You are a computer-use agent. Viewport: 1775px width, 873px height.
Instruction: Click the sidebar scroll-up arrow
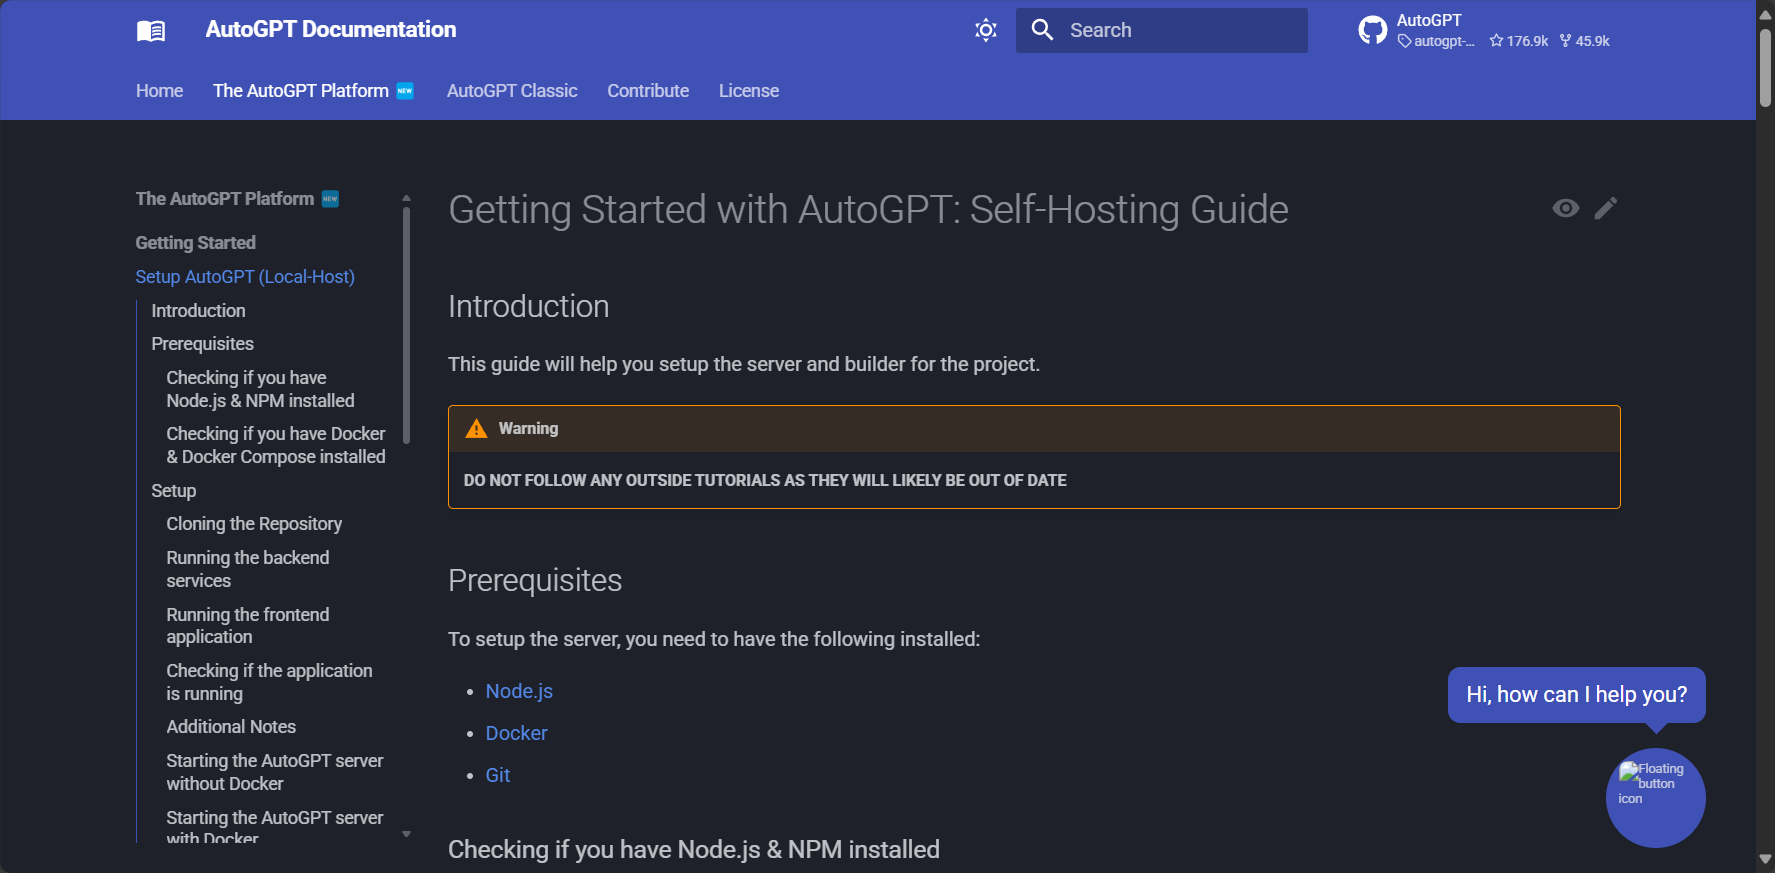pyautogui.click(x=406, y=198)
